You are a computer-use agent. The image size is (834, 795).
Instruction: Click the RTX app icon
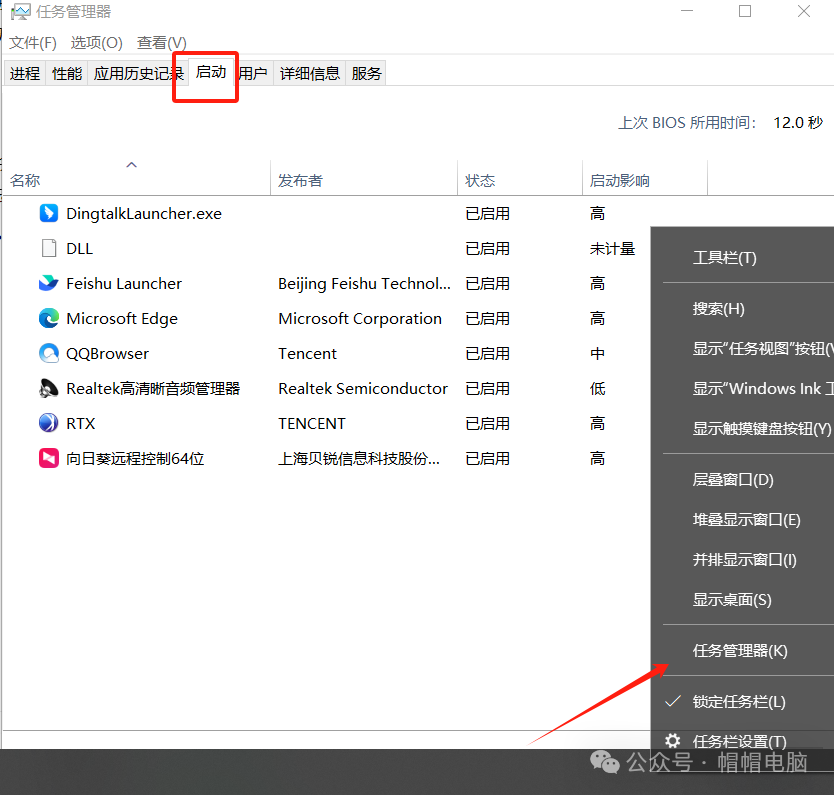pos(49,424)
